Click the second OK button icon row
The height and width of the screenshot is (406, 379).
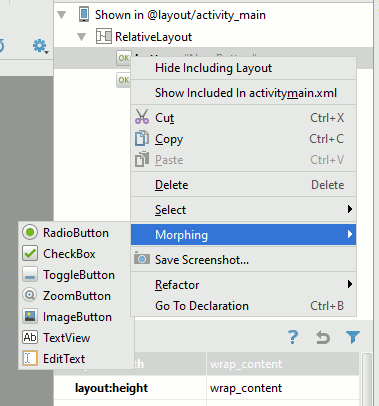[x=124, y=80]
